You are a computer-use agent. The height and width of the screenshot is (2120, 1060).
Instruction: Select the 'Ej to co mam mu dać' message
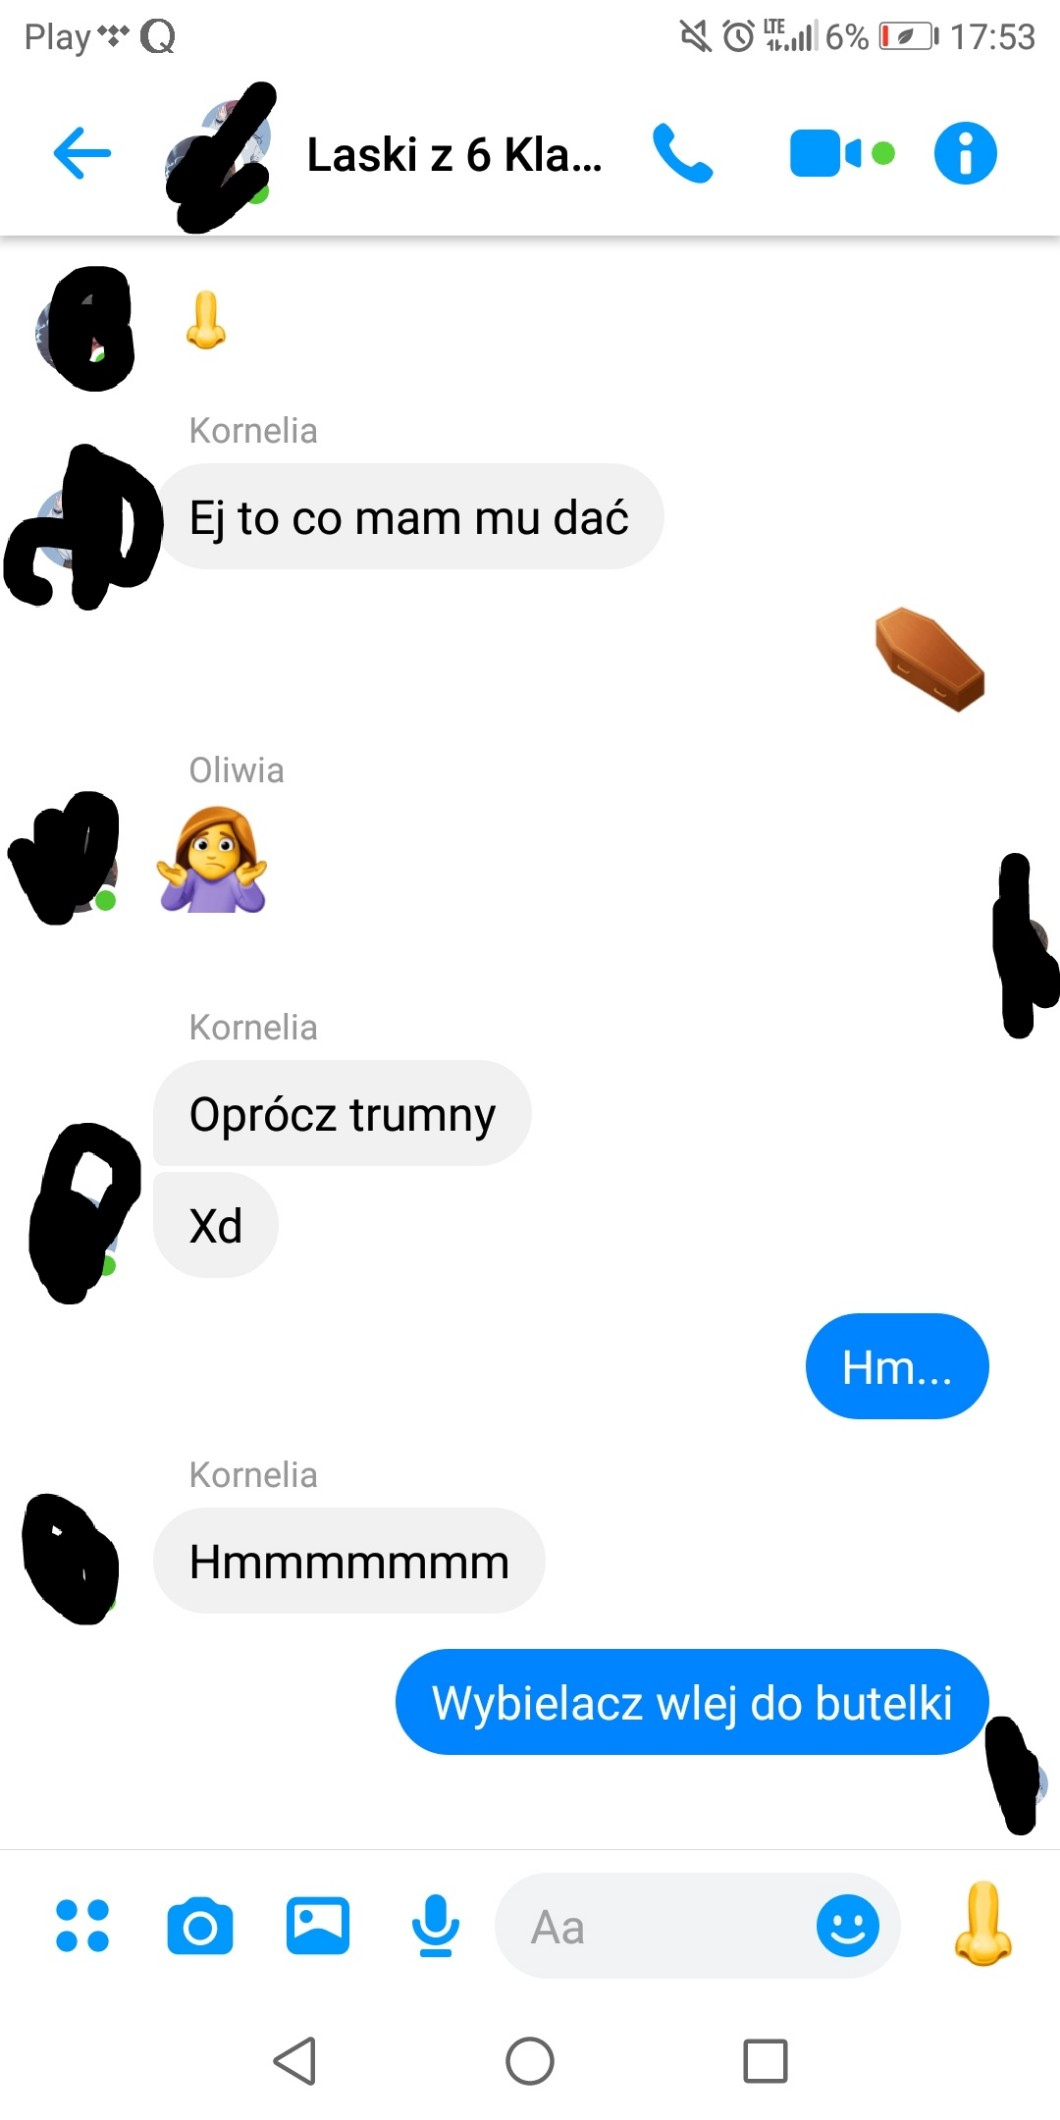point(409,517)
